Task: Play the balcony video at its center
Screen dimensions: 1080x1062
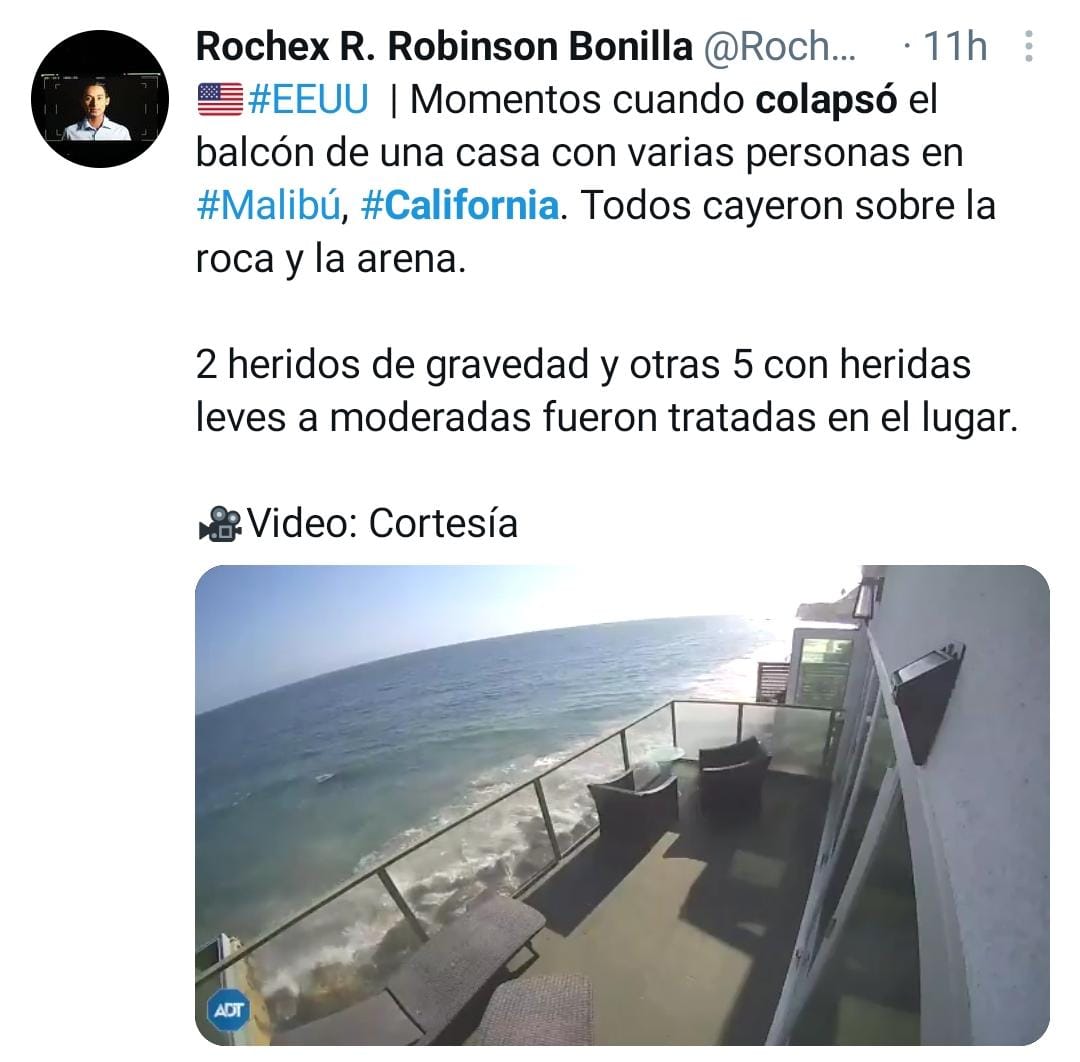Action: pos(622,804)
